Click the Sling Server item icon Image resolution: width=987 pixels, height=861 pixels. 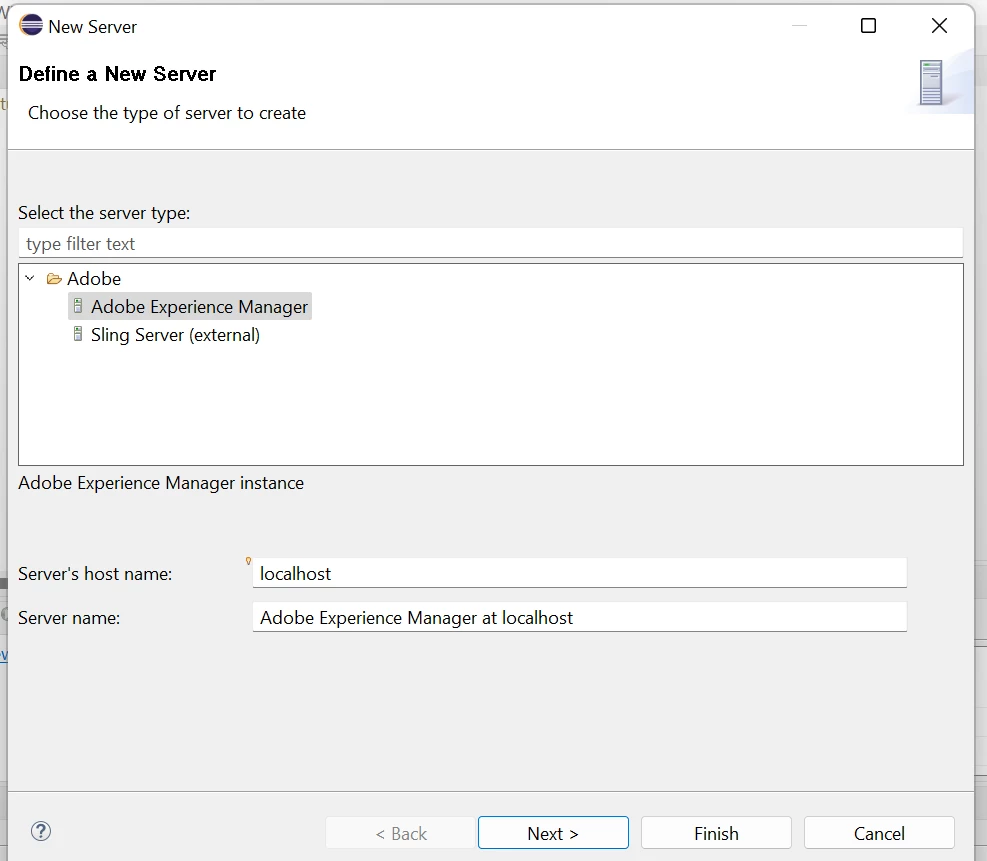pos(78,335)
